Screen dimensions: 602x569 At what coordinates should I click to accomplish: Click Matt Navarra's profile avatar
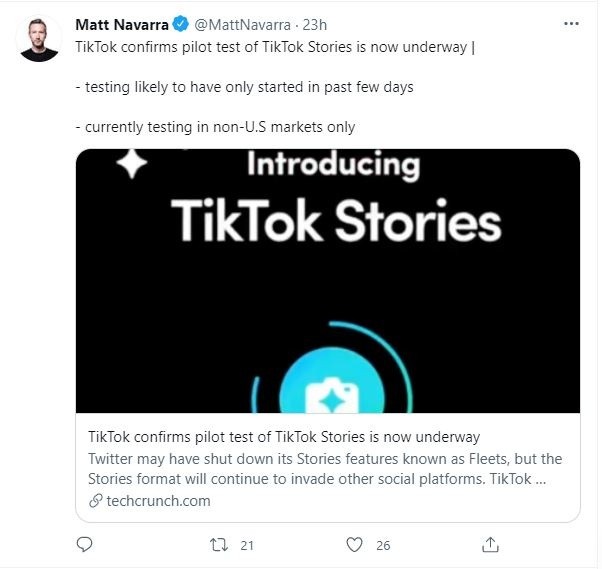[40, 39]
